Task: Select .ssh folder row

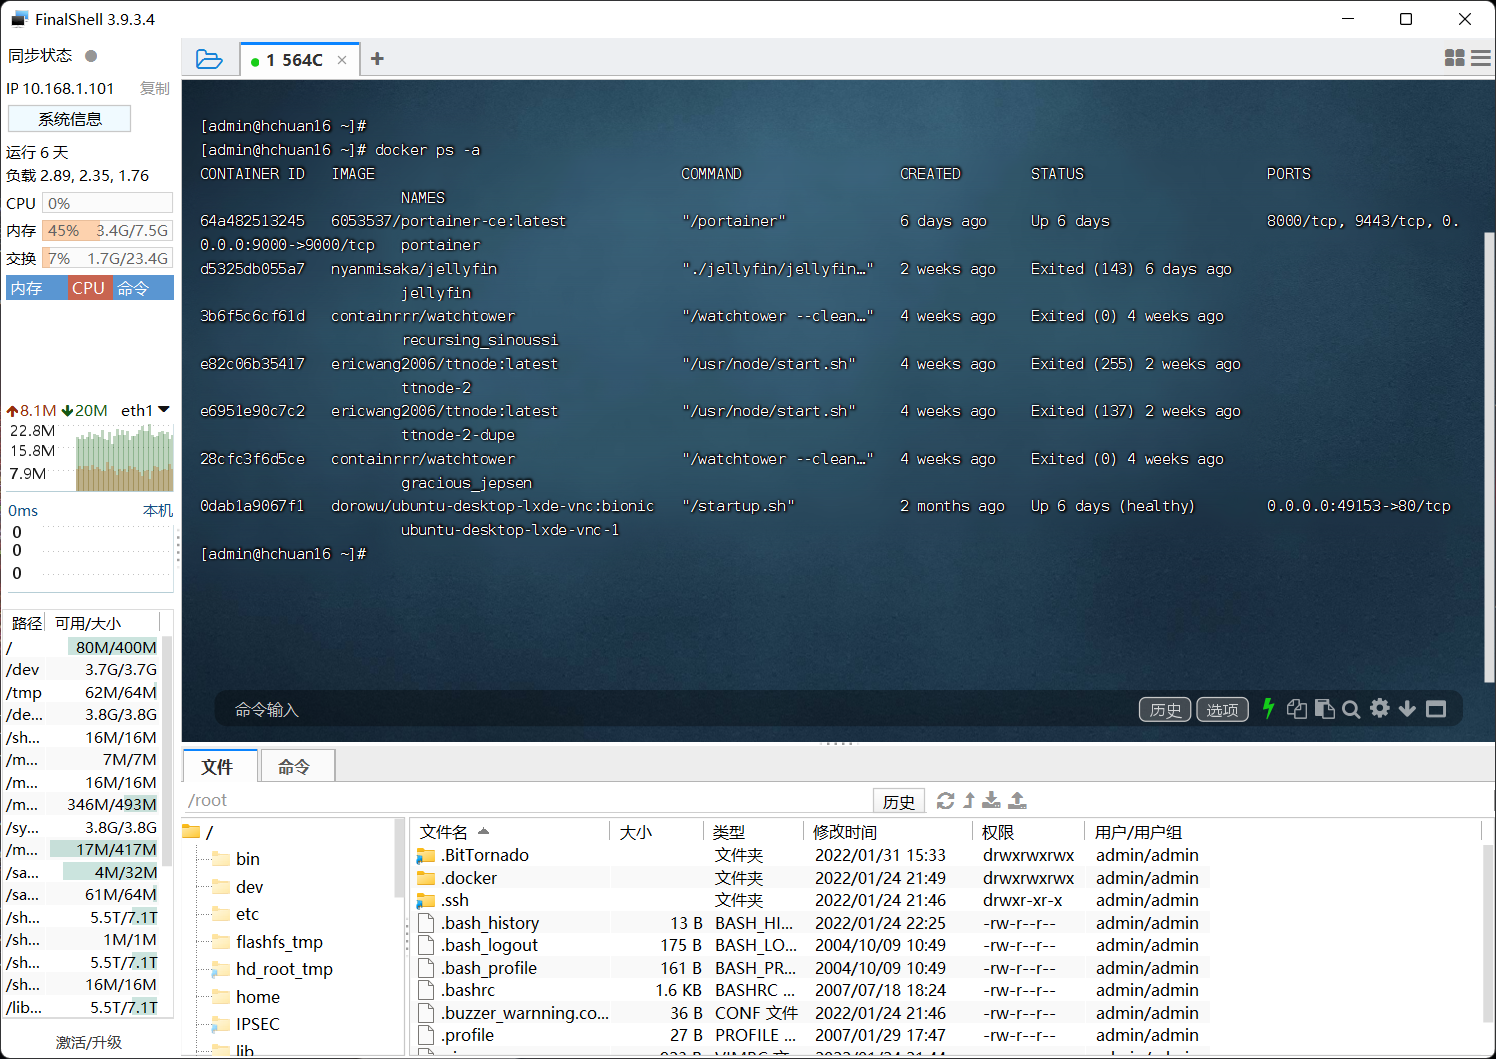Action: [812, 900]
